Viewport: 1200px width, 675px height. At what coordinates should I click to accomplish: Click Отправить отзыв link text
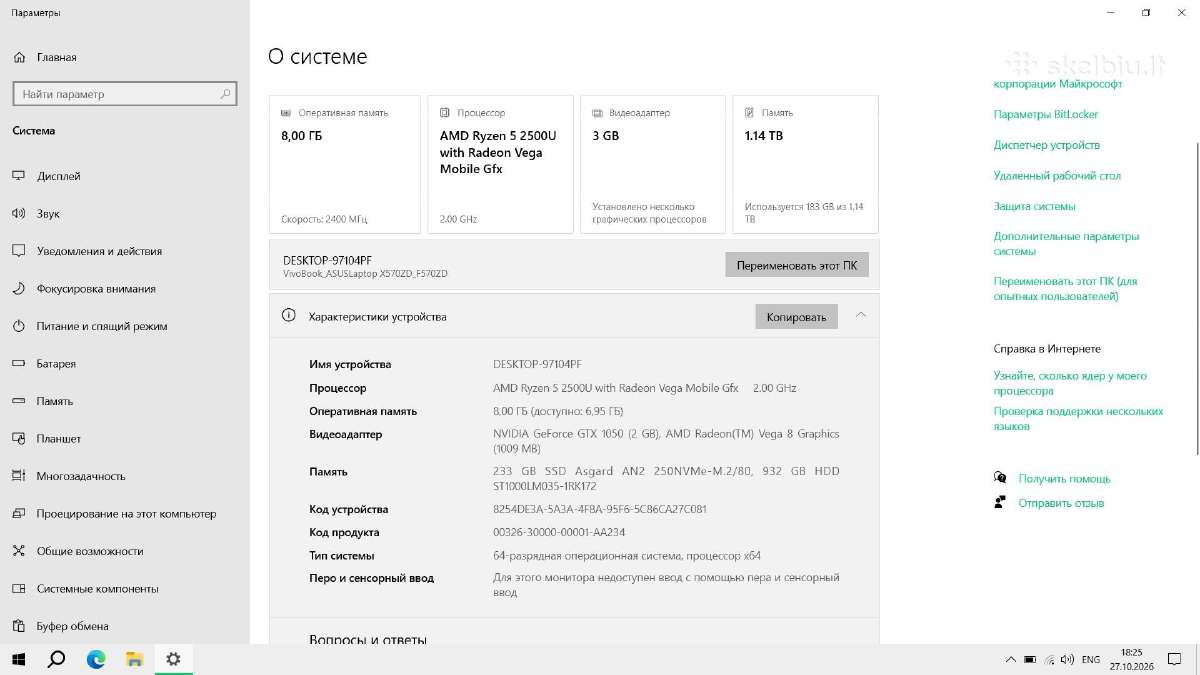pyautogui.click(x=1061, y=503)
